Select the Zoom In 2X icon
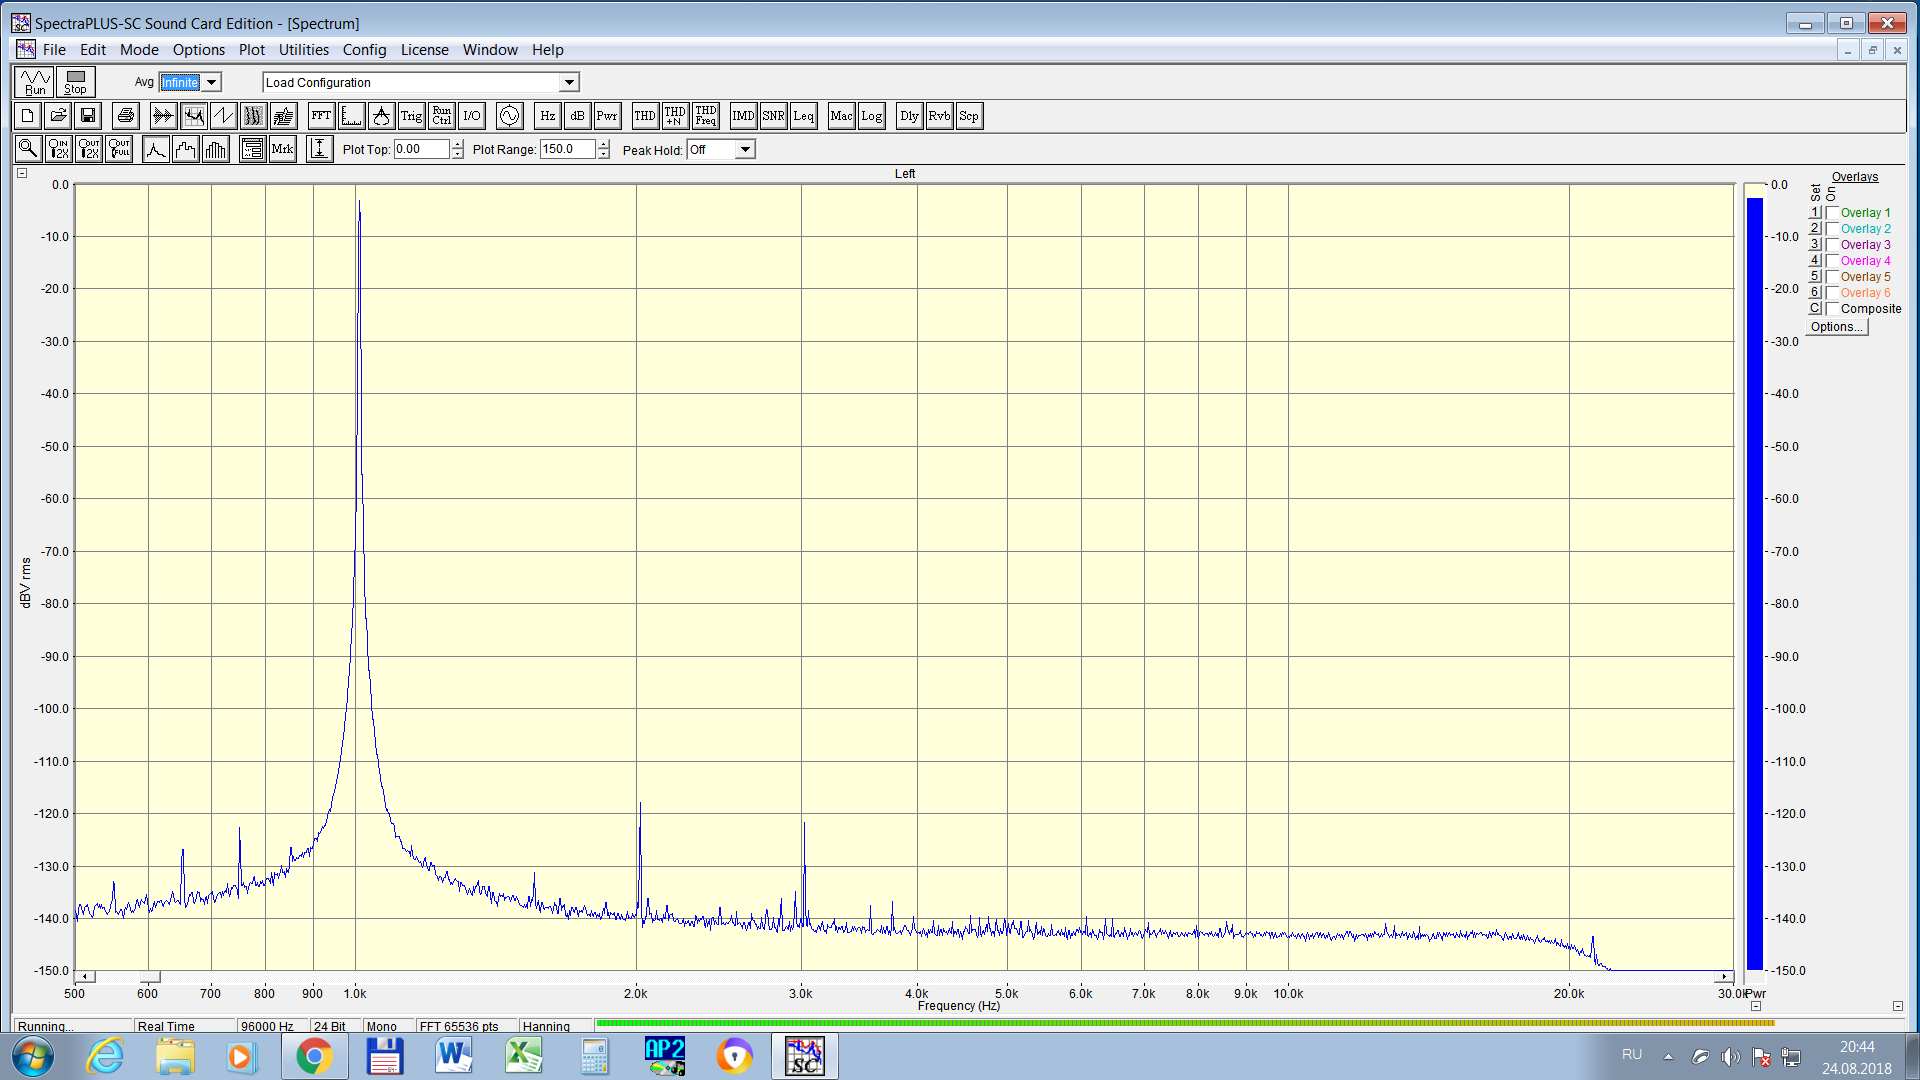1920x1080 pixels. coord(59,150)
